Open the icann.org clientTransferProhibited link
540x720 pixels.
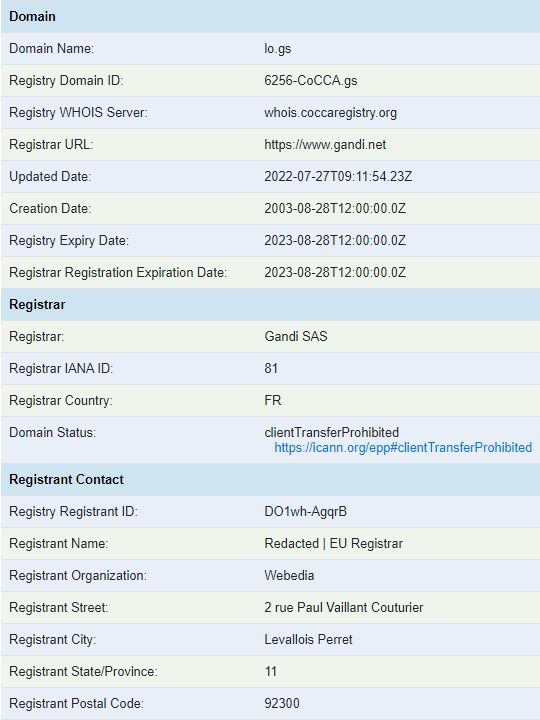[x=403, y=447]
